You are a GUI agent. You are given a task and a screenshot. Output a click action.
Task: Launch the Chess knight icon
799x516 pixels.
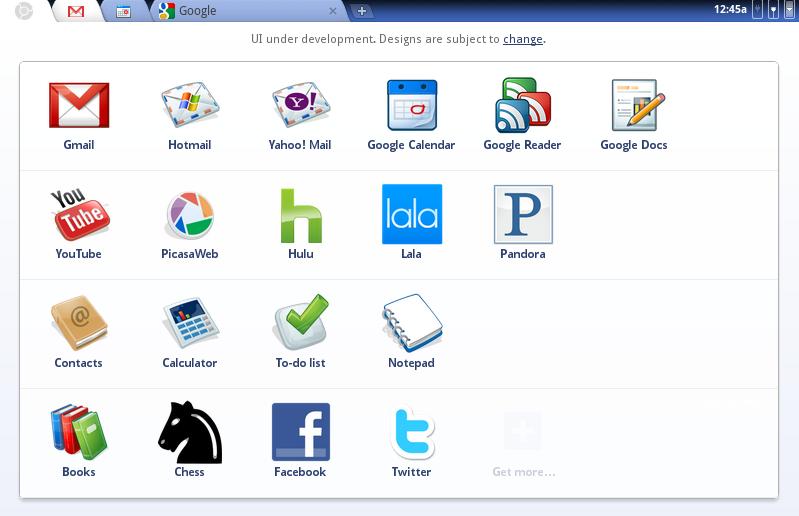coord(190,432)
